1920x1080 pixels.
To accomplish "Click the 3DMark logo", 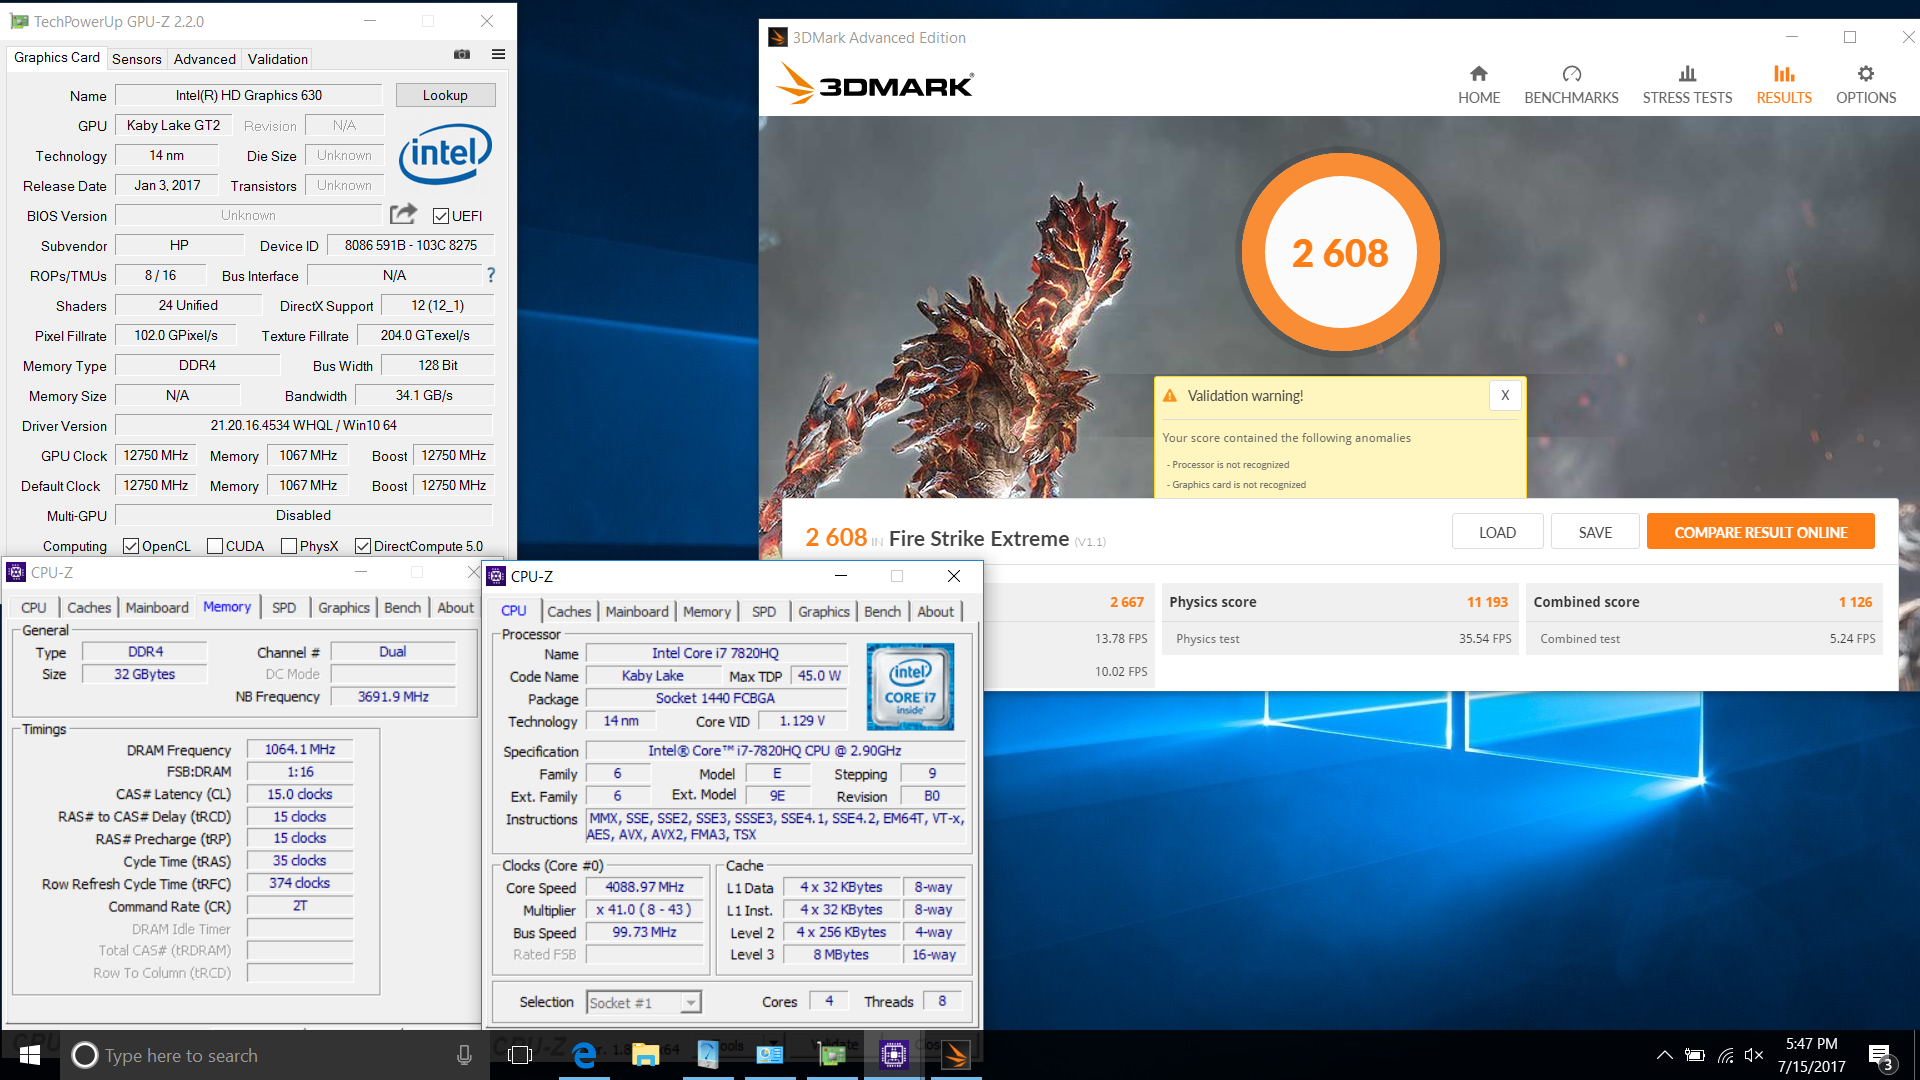I will click(875, 84).
